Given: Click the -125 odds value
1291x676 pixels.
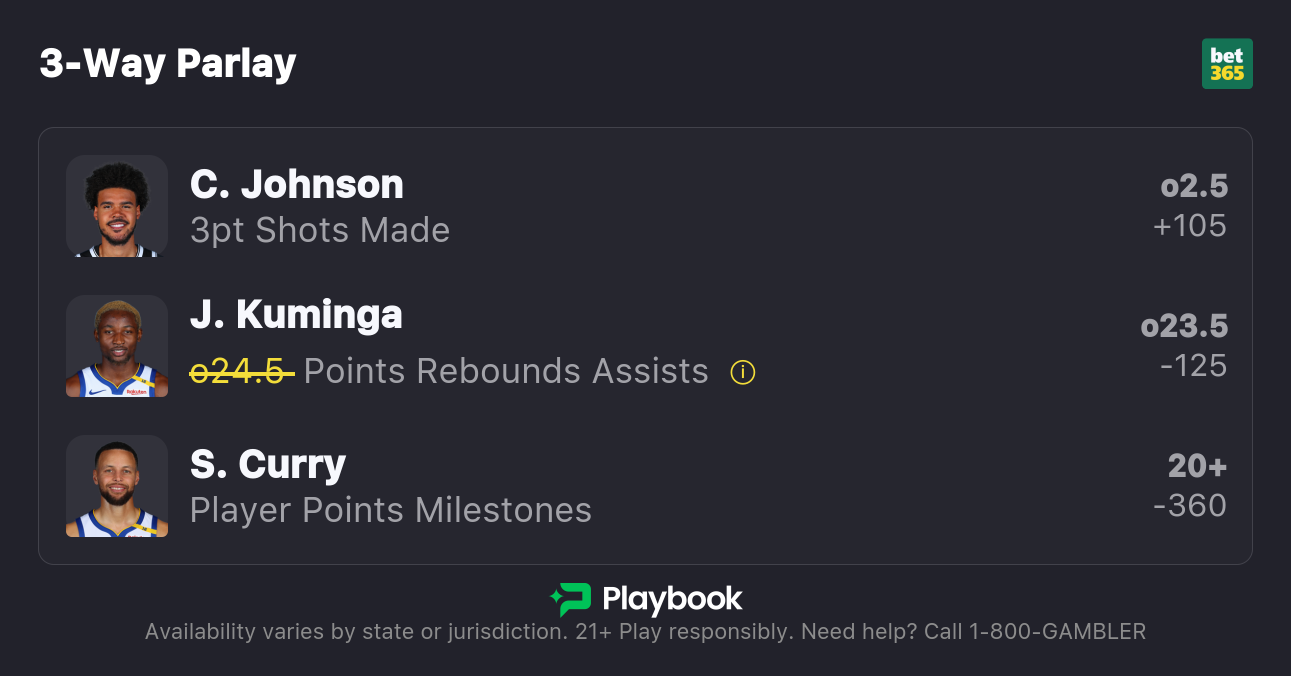Looking at the screenshot, I should [1193, 366].
